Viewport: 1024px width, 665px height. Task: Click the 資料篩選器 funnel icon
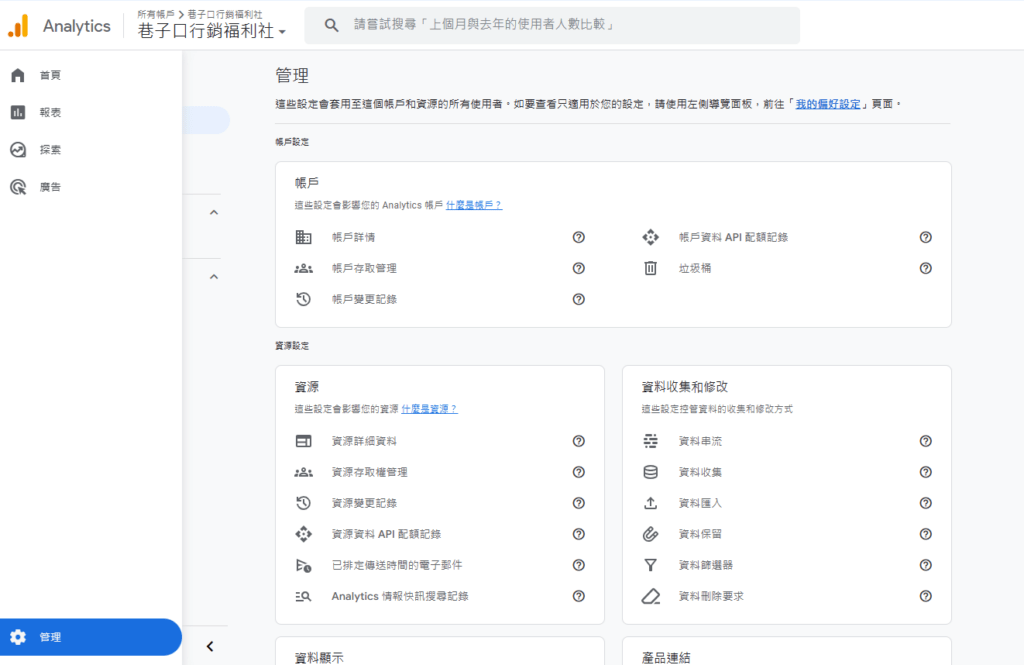click(650, 565)
